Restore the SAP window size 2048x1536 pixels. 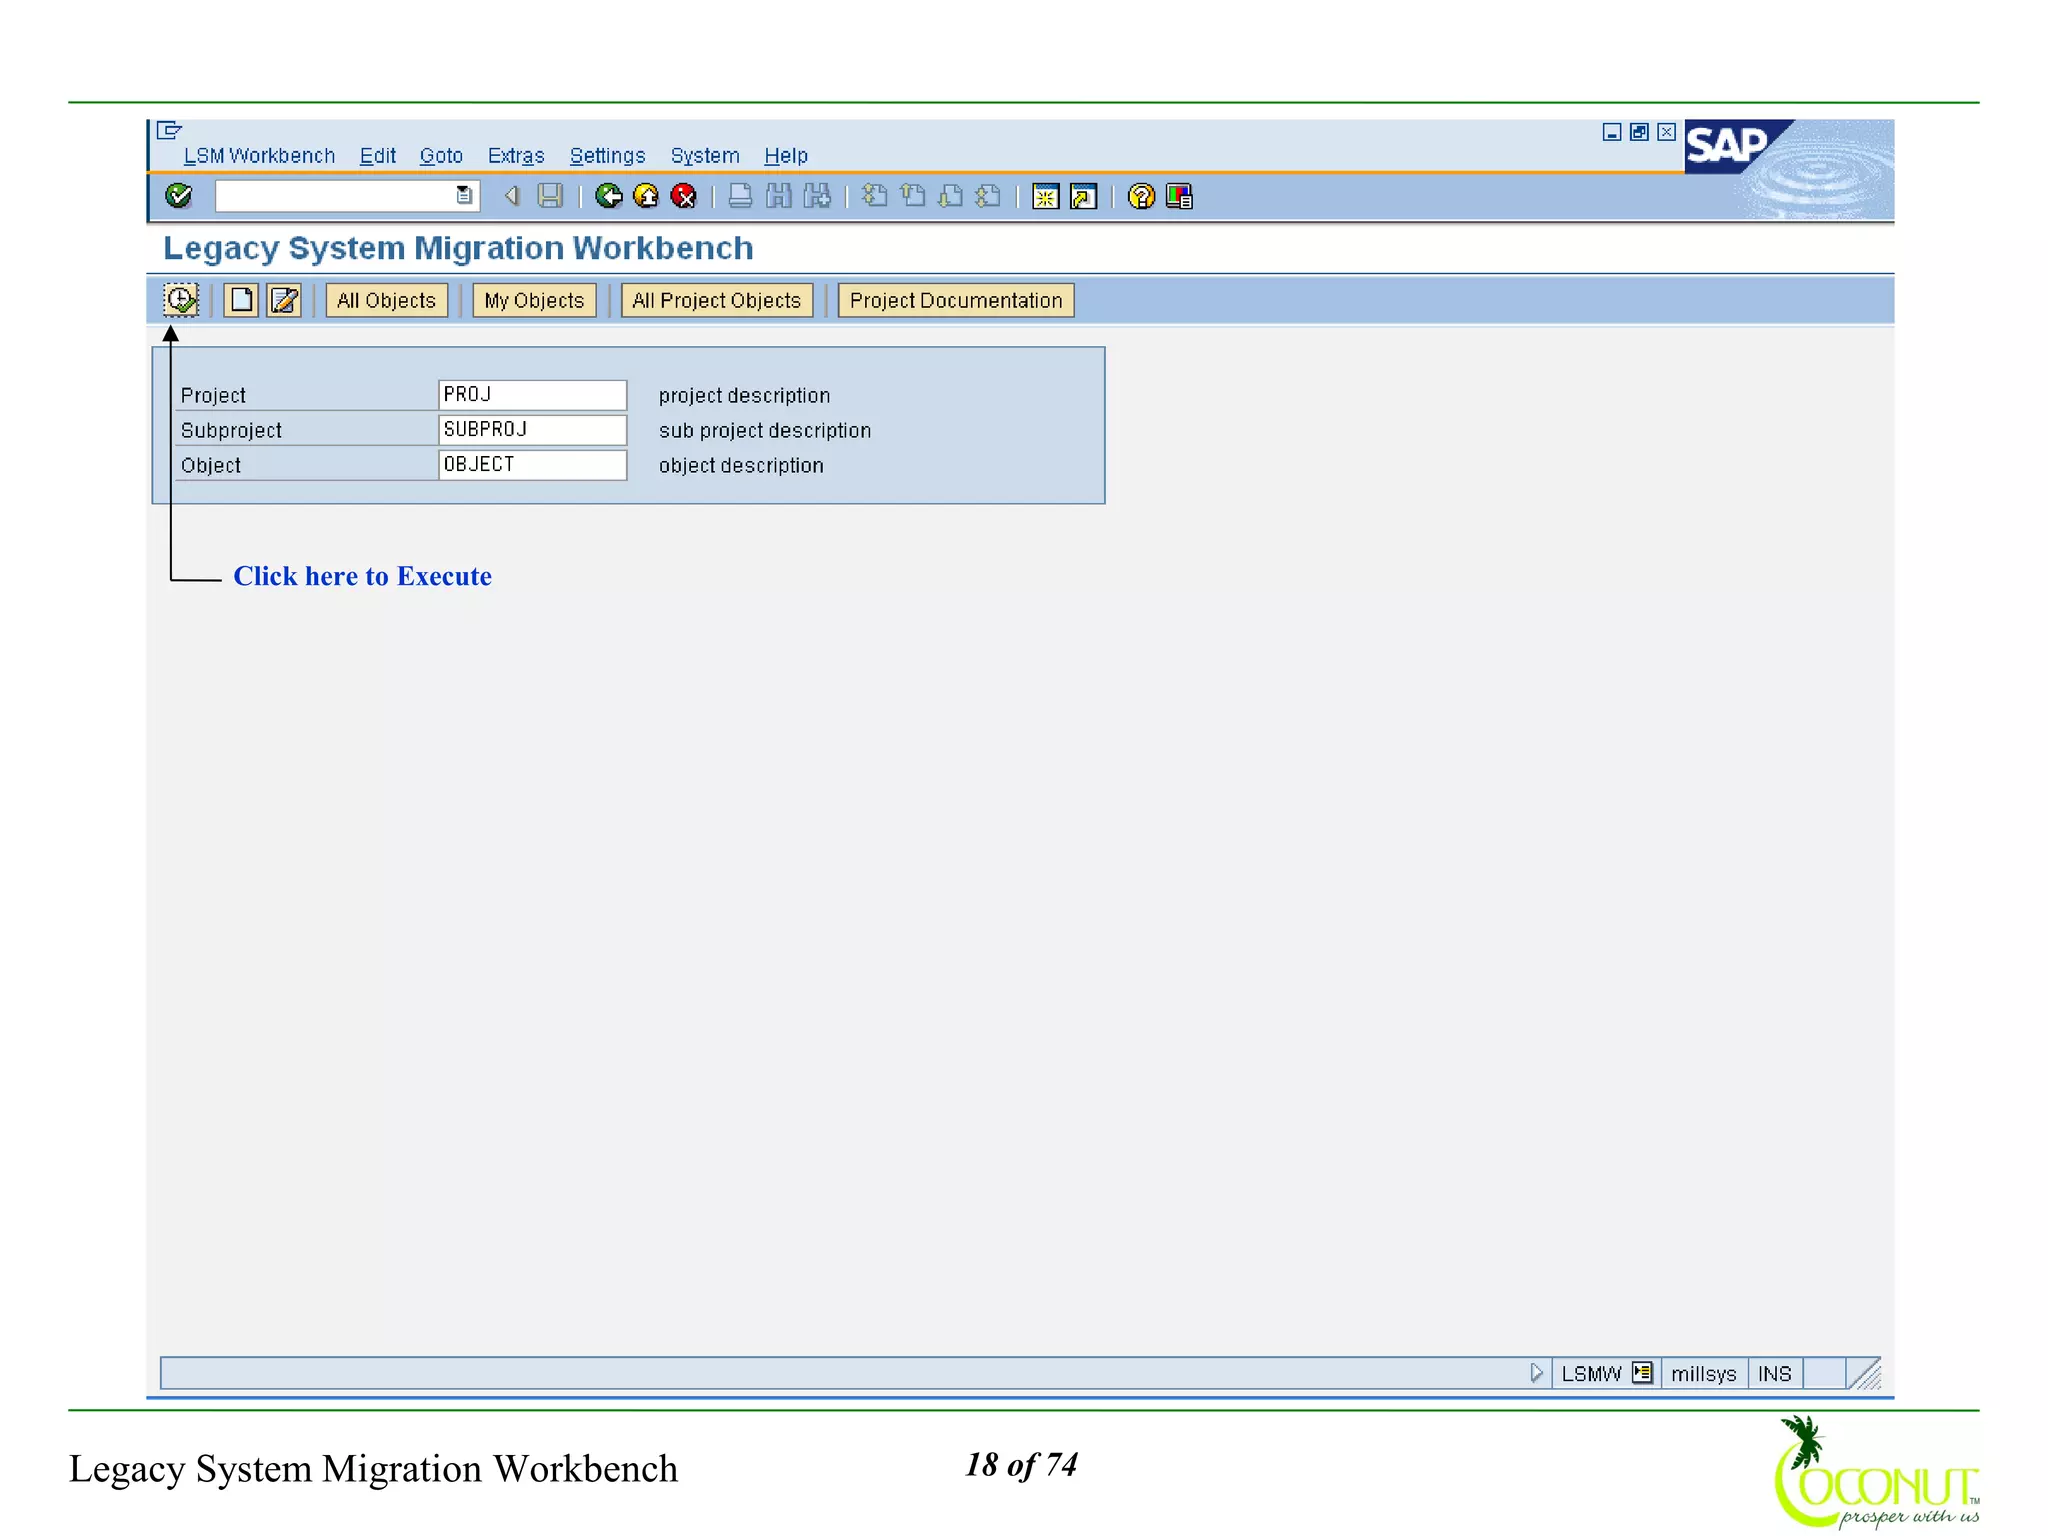point(1639,132)
